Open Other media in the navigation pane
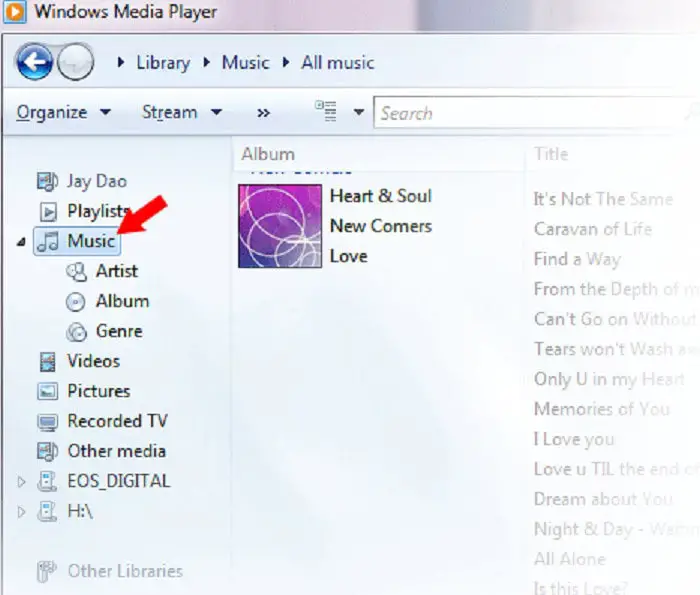The width and height of the screenshot is (700, 595). (117, 451)
